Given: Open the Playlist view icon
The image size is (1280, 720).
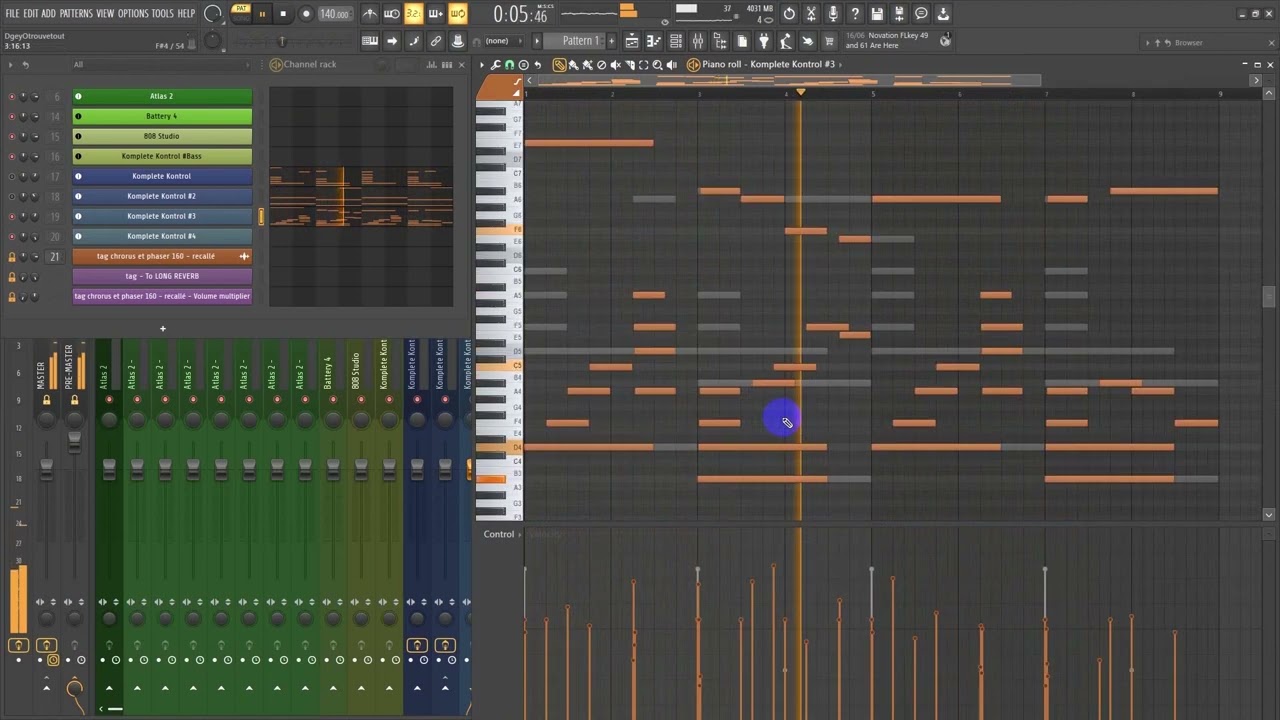Looking at the screenshot, I should (x=632, y=41).
